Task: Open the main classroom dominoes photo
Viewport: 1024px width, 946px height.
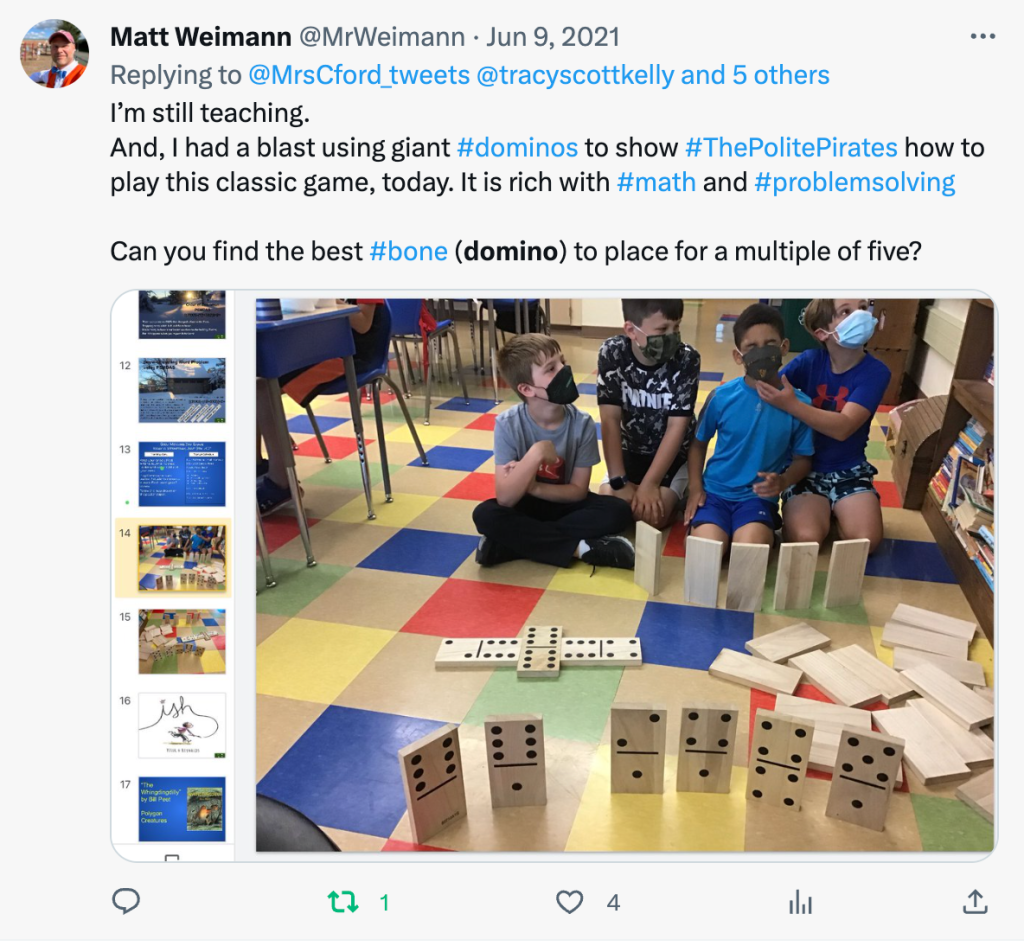Action: (x=624, y=575)
